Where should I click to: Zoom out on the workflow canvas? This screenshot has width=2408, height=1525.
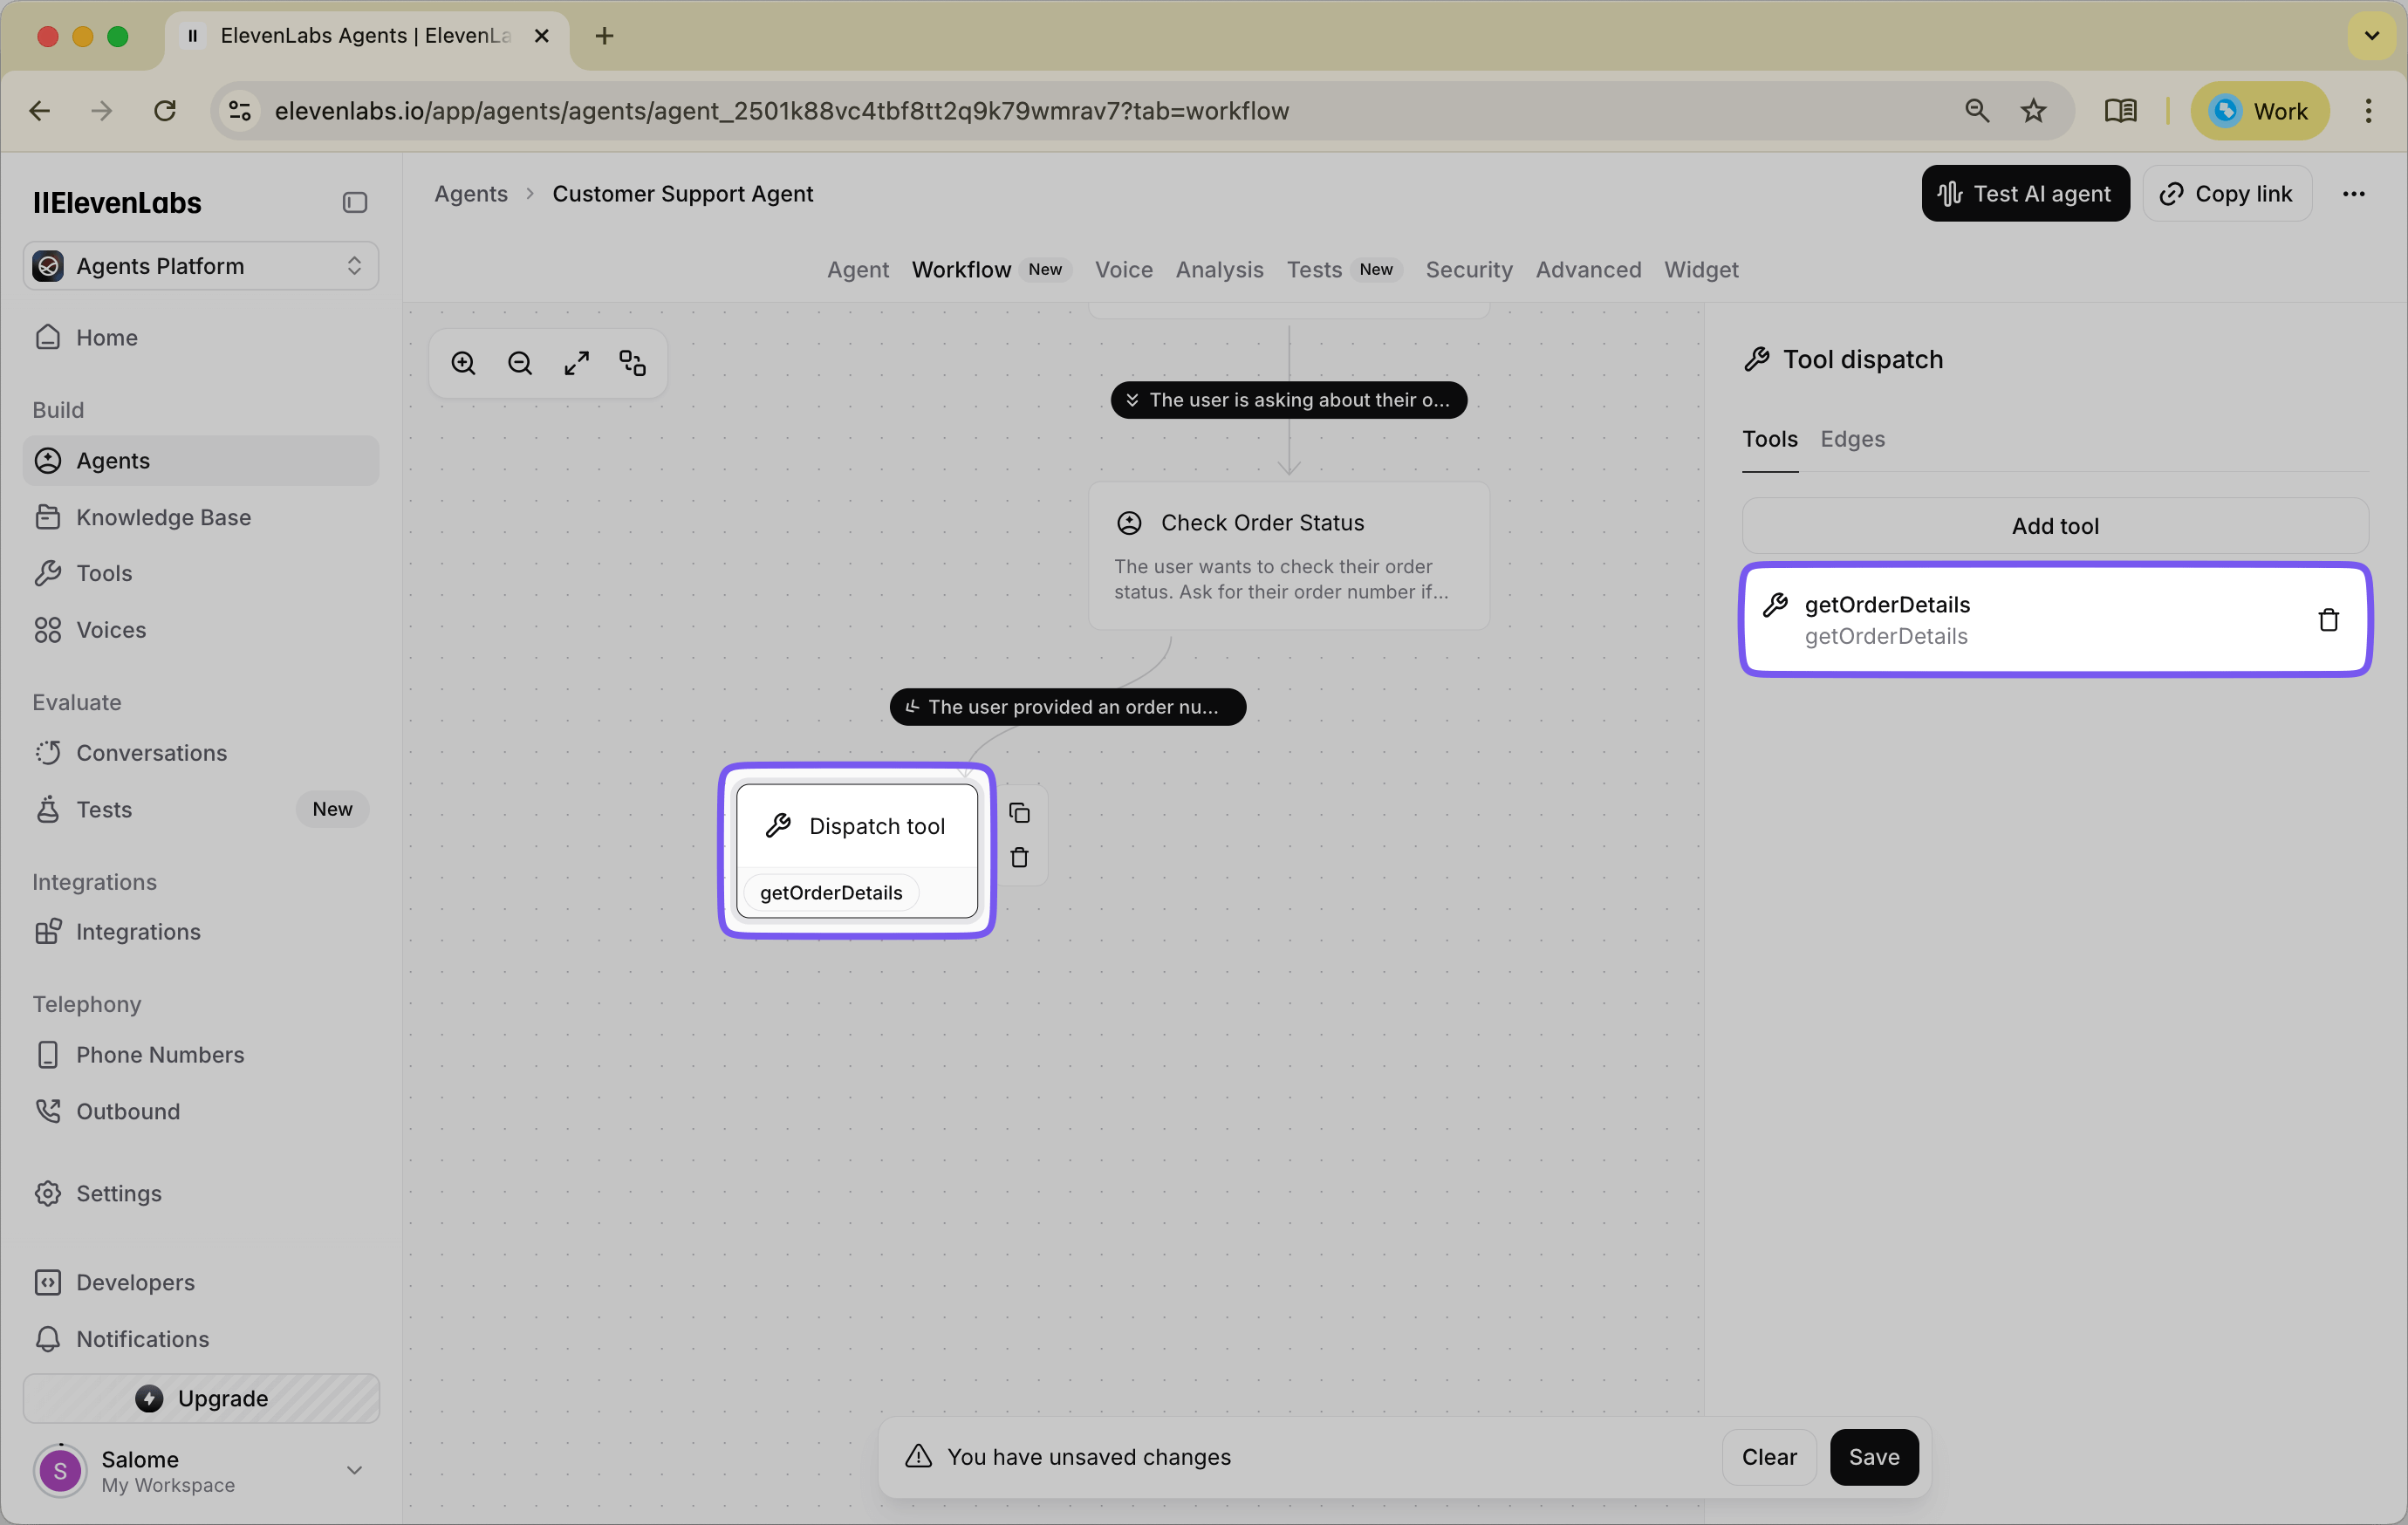[x=519, y=362]
